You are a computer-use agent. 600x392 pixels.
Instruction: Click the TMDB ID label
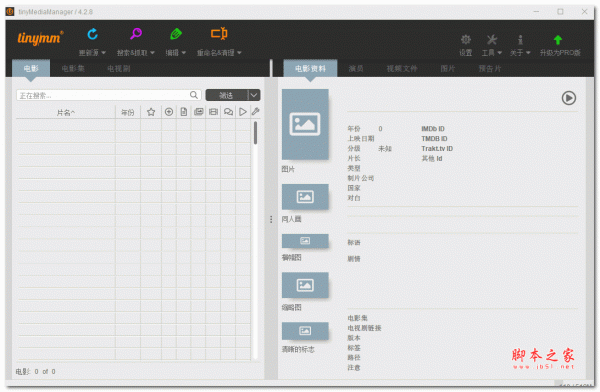[434, 139]
